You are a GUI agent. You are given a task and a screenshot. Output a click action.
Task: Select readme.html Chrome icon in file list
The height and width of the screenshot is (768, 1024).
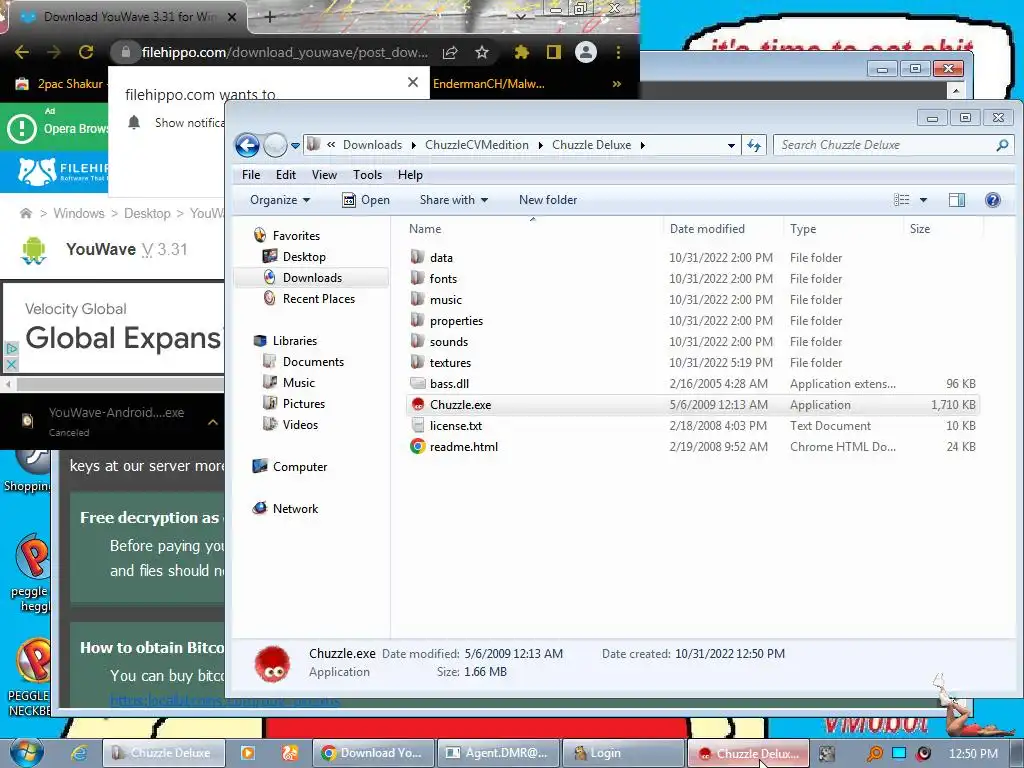[417, 447]
